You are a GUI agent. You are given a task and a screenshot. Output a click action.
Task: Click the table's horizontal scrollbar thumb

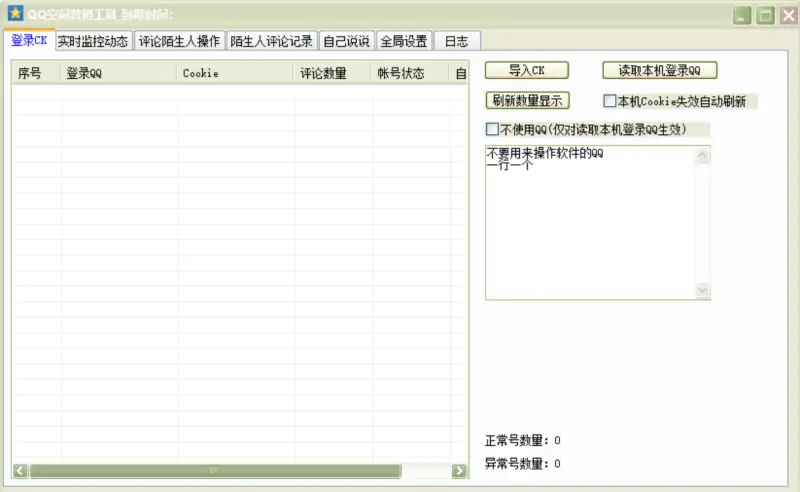point(215,470)
